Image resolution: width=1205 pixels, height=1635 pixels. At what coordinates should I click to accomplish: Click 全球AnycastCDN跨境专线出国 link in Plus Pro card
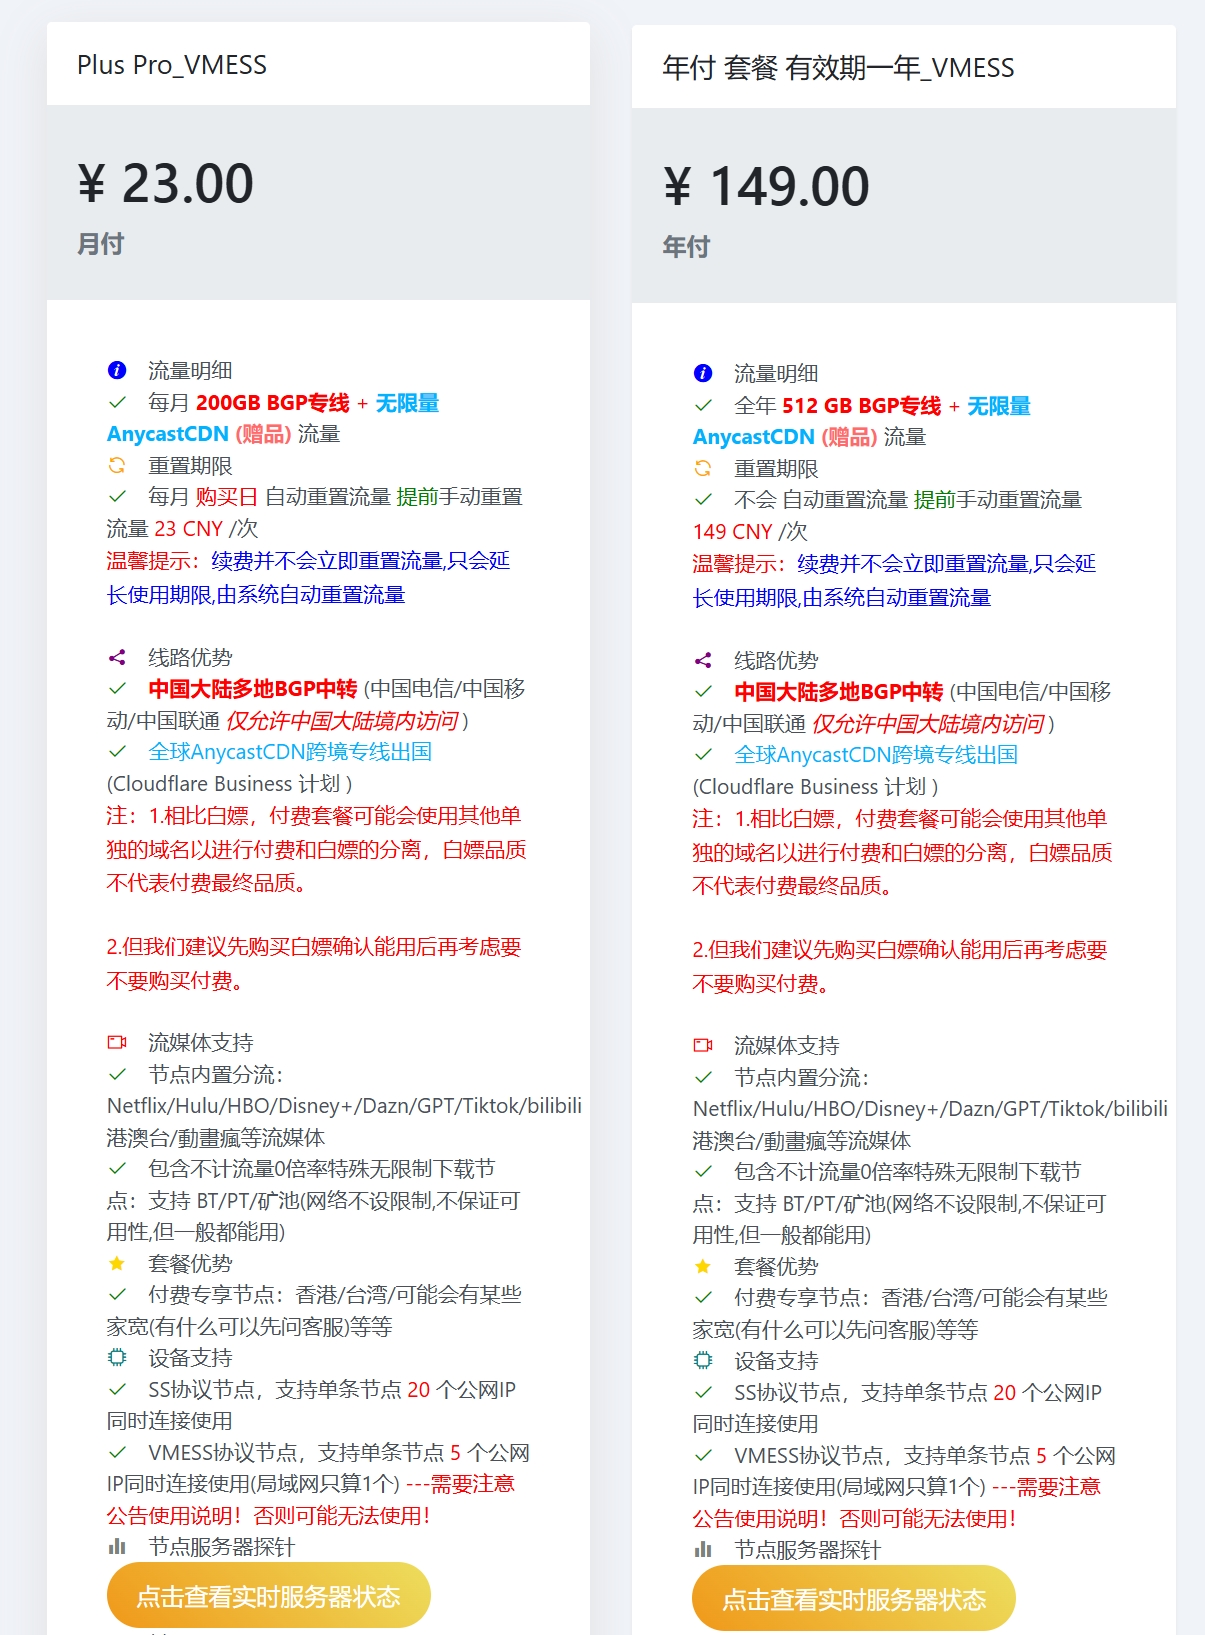click(290, 752)
